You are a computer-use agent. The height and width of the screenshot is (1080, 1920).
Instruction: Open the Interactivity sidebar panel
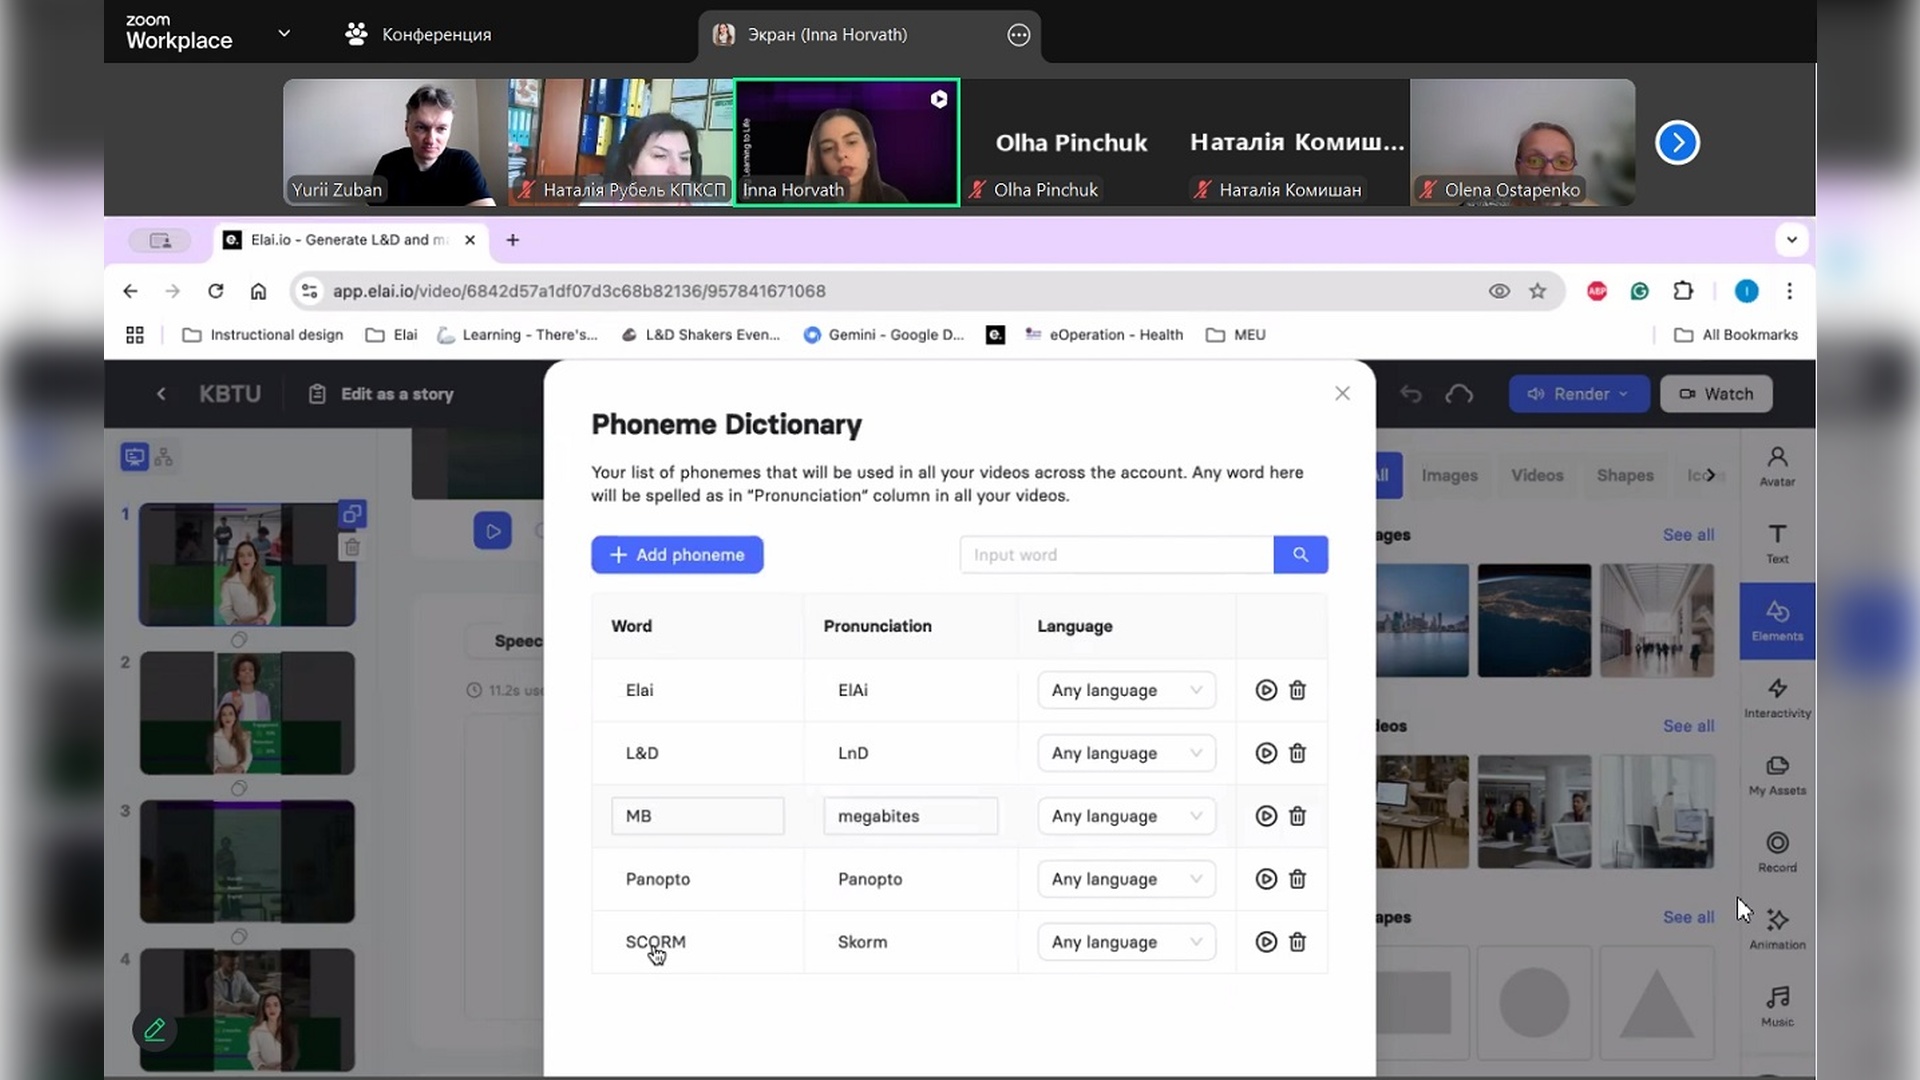click(1777, 698)
